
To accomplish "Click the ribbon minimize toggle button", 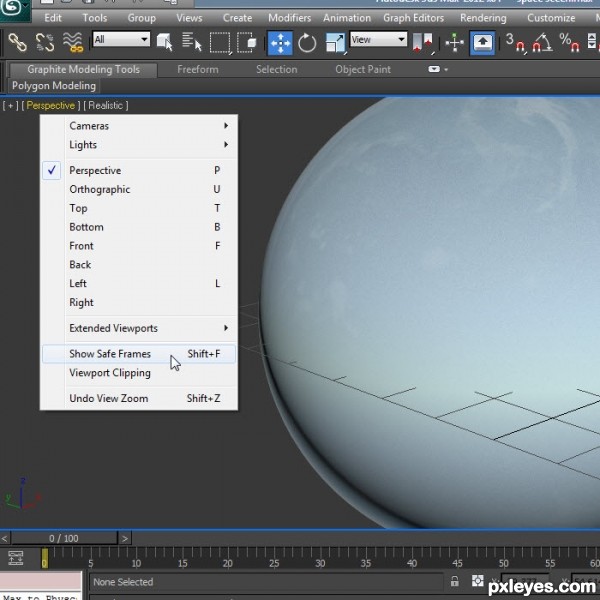I will [434, 69].
